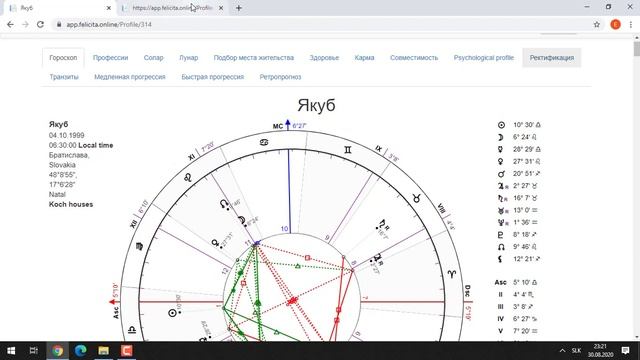Click the Sun glyph on the chart wheel

[x=173, y=313]
